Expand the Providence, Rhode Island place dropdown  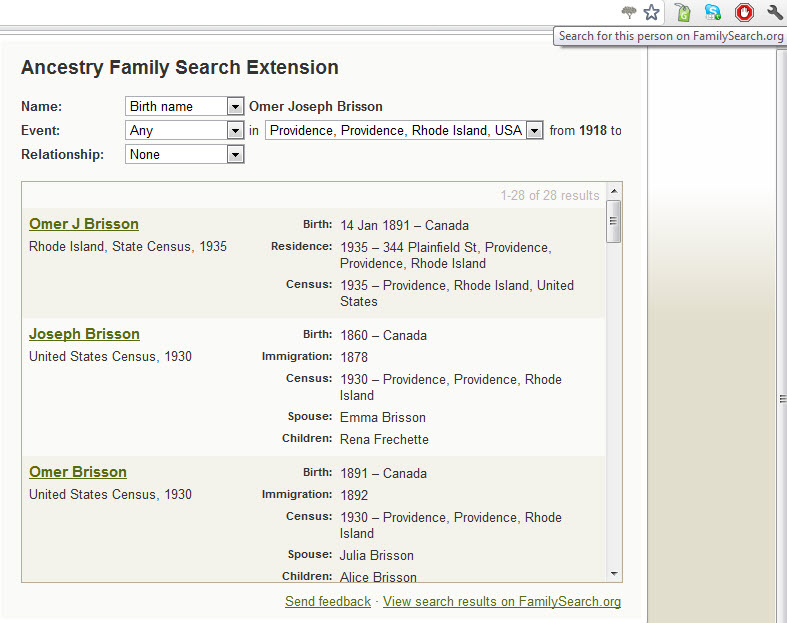pyautogui.click(x=404, y=131)
